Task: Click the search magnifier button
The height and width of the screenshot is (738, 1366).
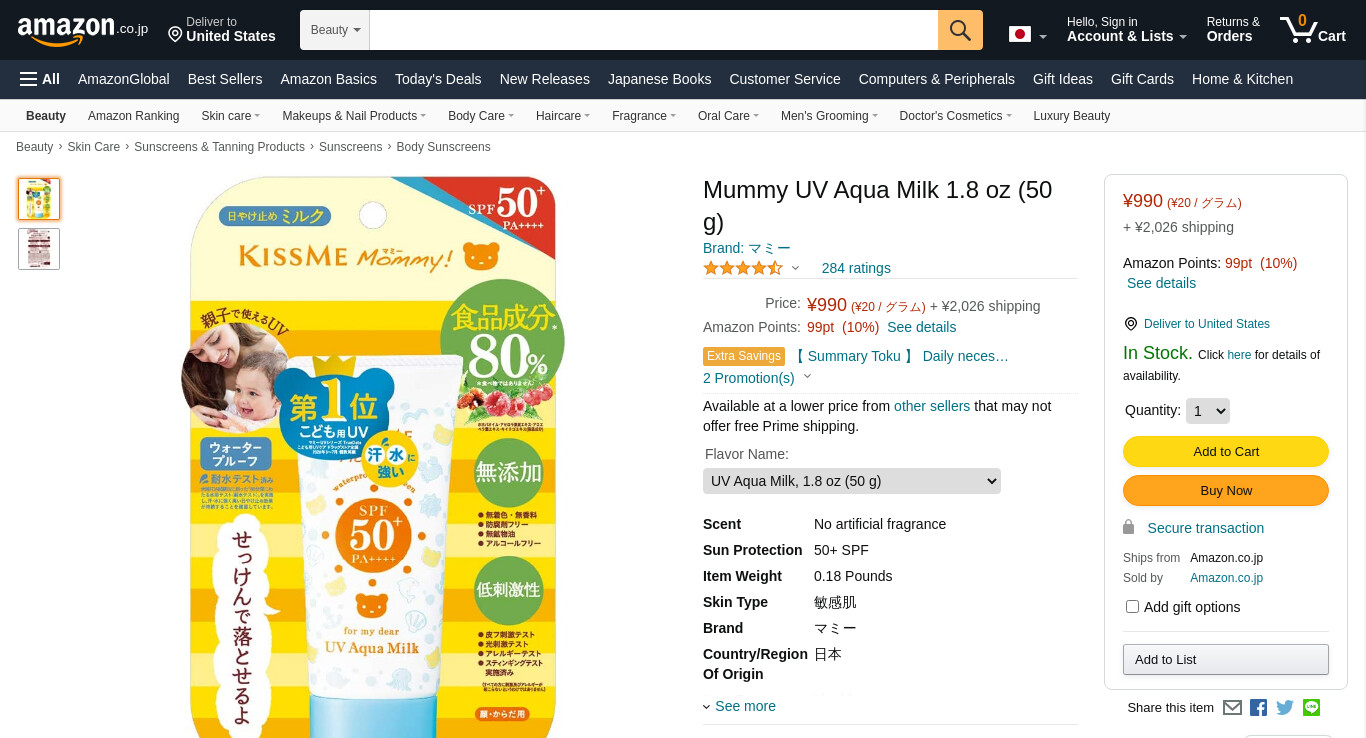Action: point(960,30)
